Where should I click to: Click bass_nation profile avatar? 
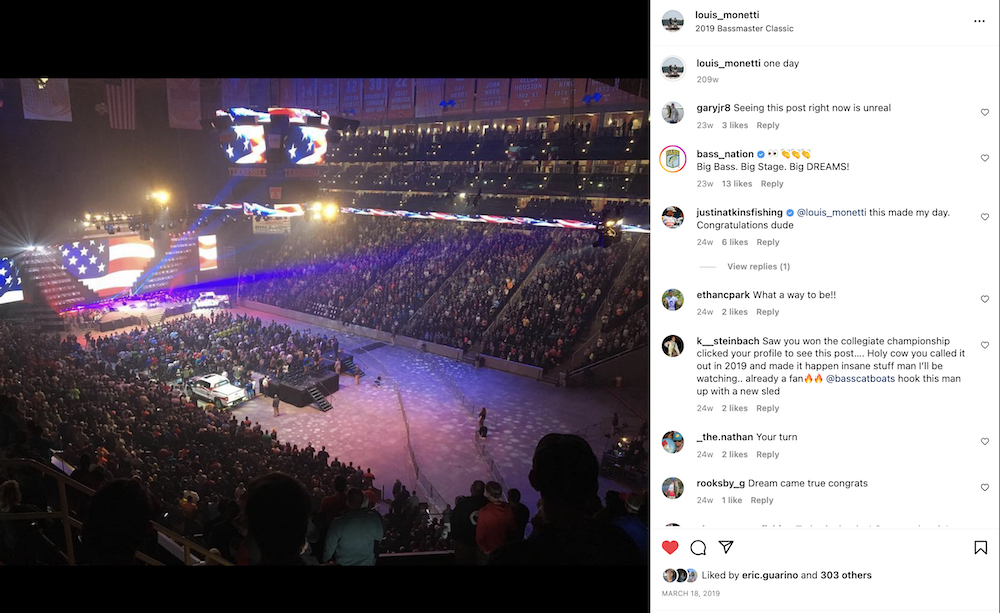pos(673,159)
